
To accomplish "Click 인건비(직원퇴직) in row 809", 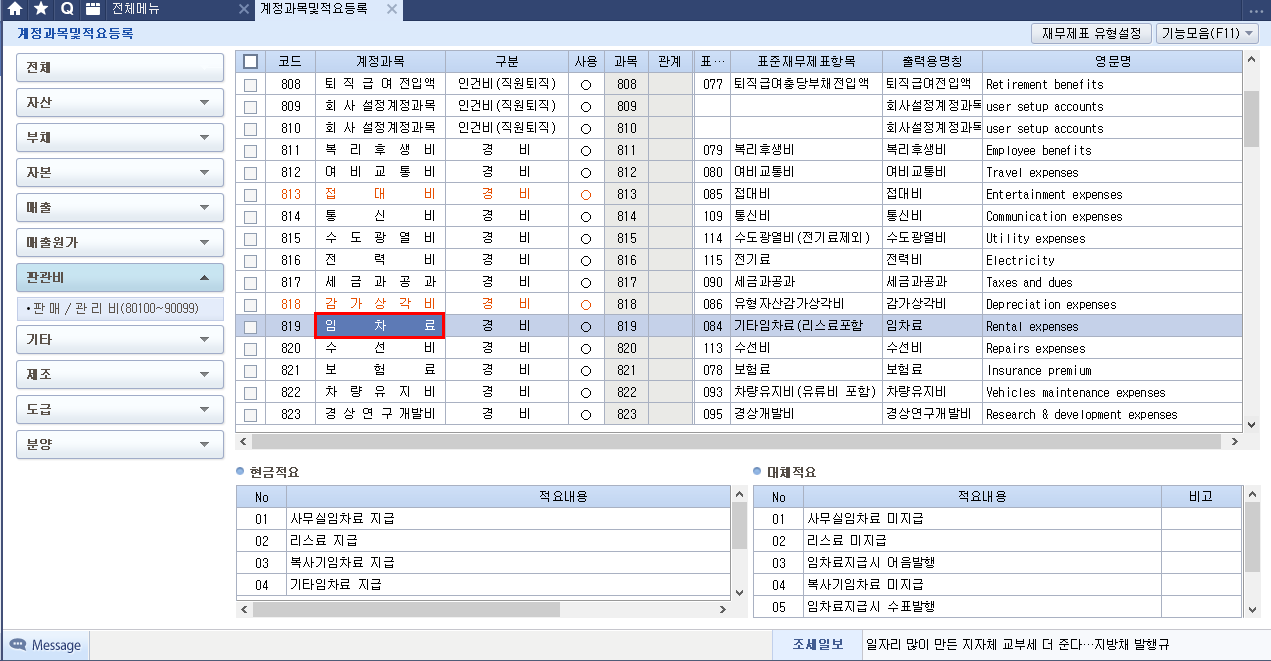I will coord(506,106).
